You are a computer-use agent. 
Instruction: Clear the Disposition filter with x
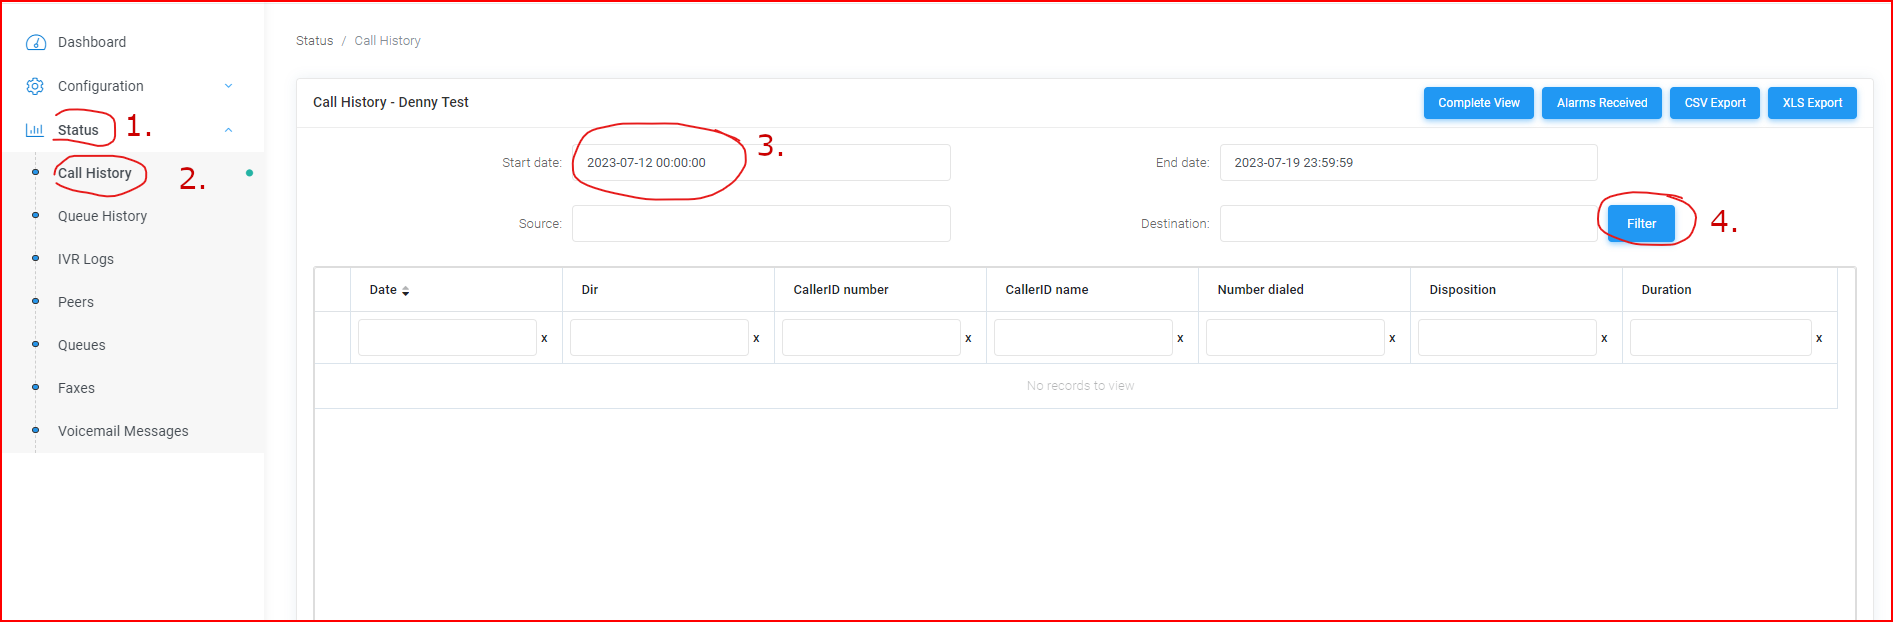click(1604, 338)
